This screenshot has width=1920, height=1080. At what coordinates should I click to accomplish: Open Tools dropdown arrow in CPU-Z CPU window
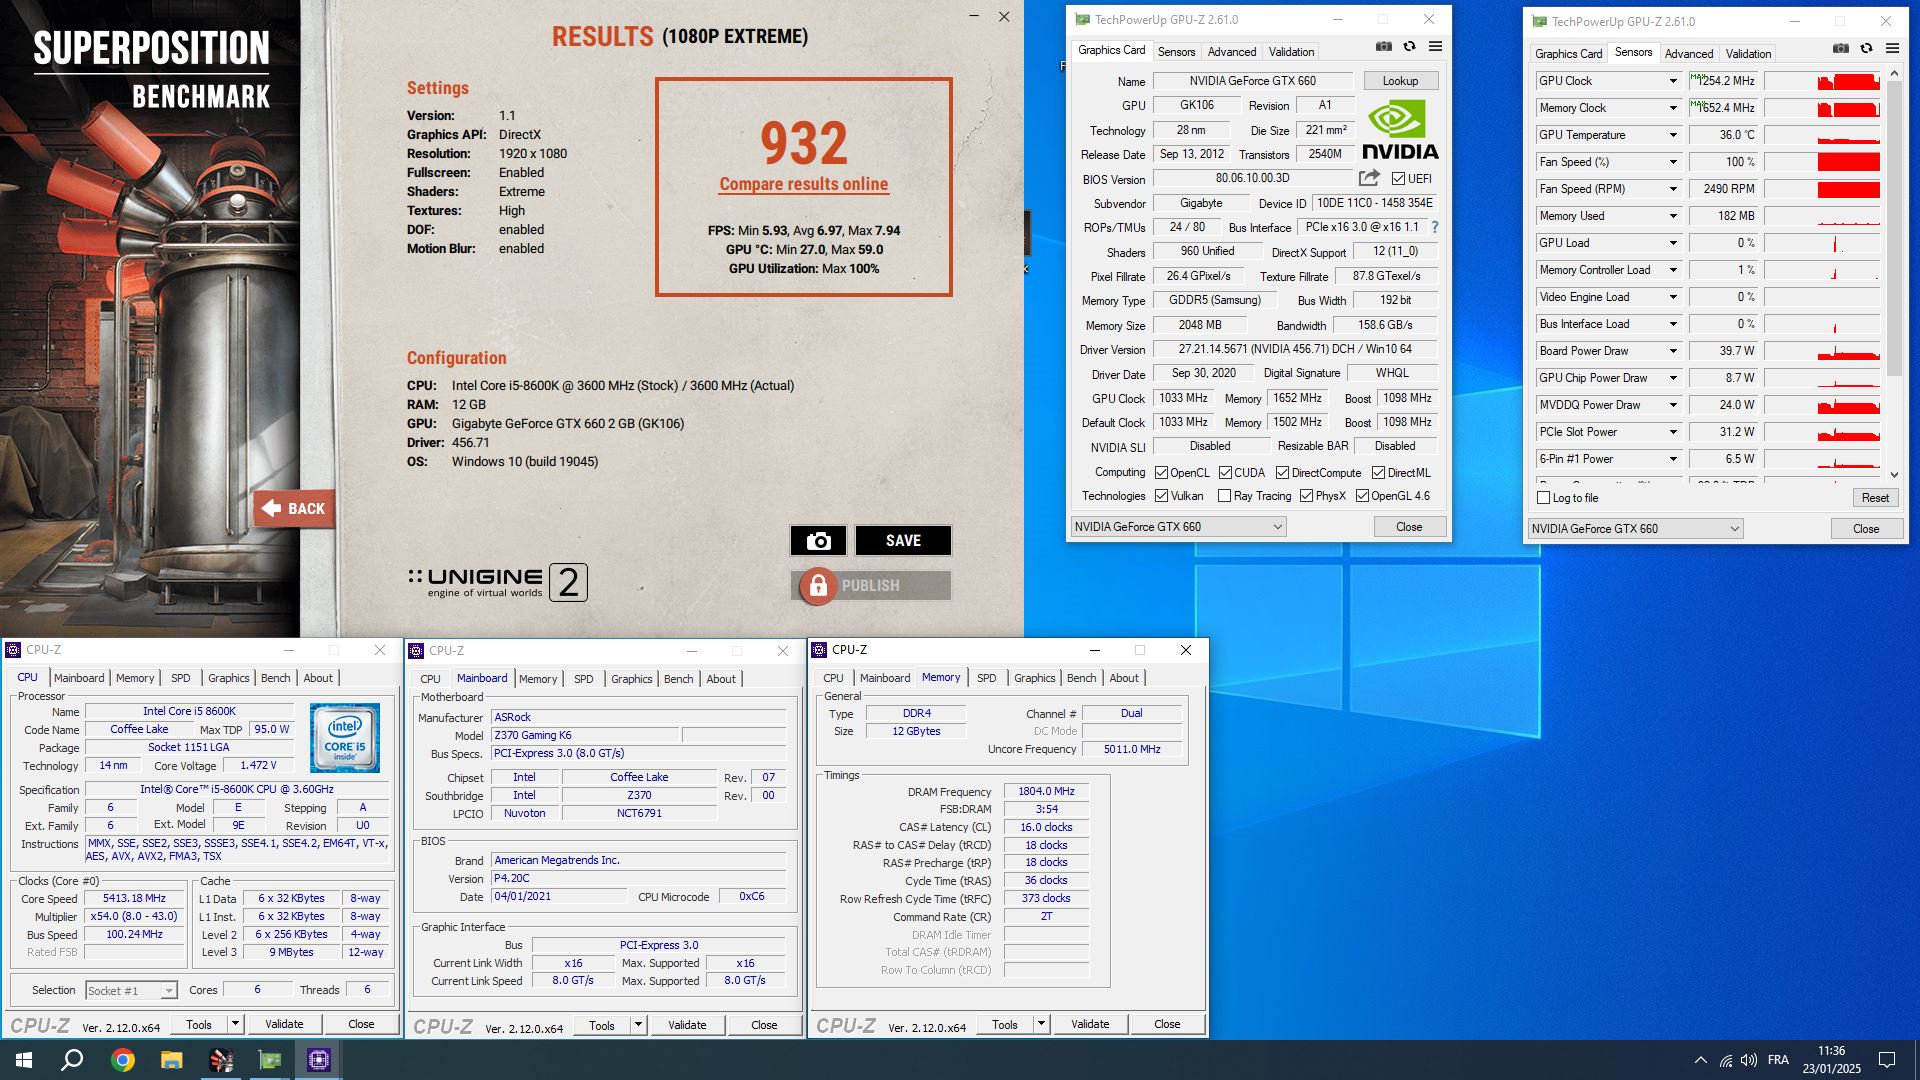pyautogui.click(x=236, y=1024)
